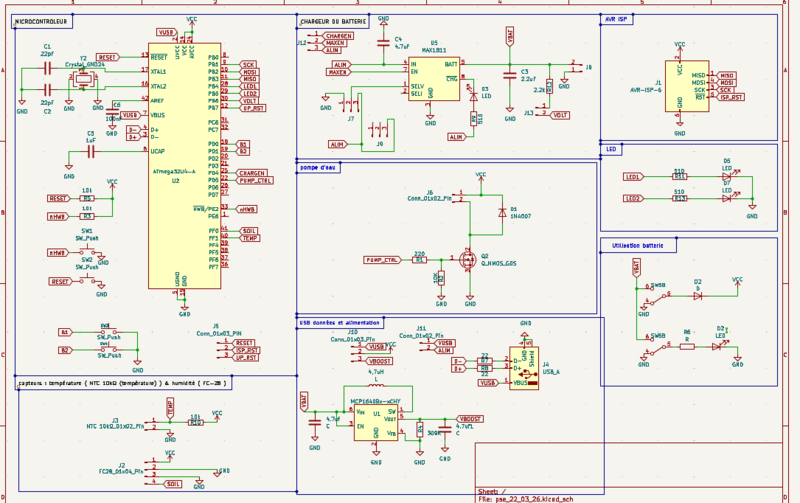The width and height of the screenshot is (800, 503).
Task: Select capacitor C1 22pF symbol
Action: (x=47, y=67)
